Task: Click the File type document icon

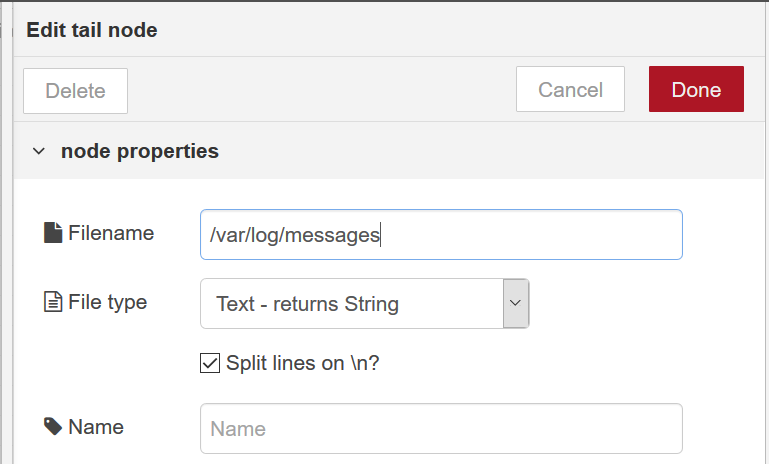Action: click(53, 302)
